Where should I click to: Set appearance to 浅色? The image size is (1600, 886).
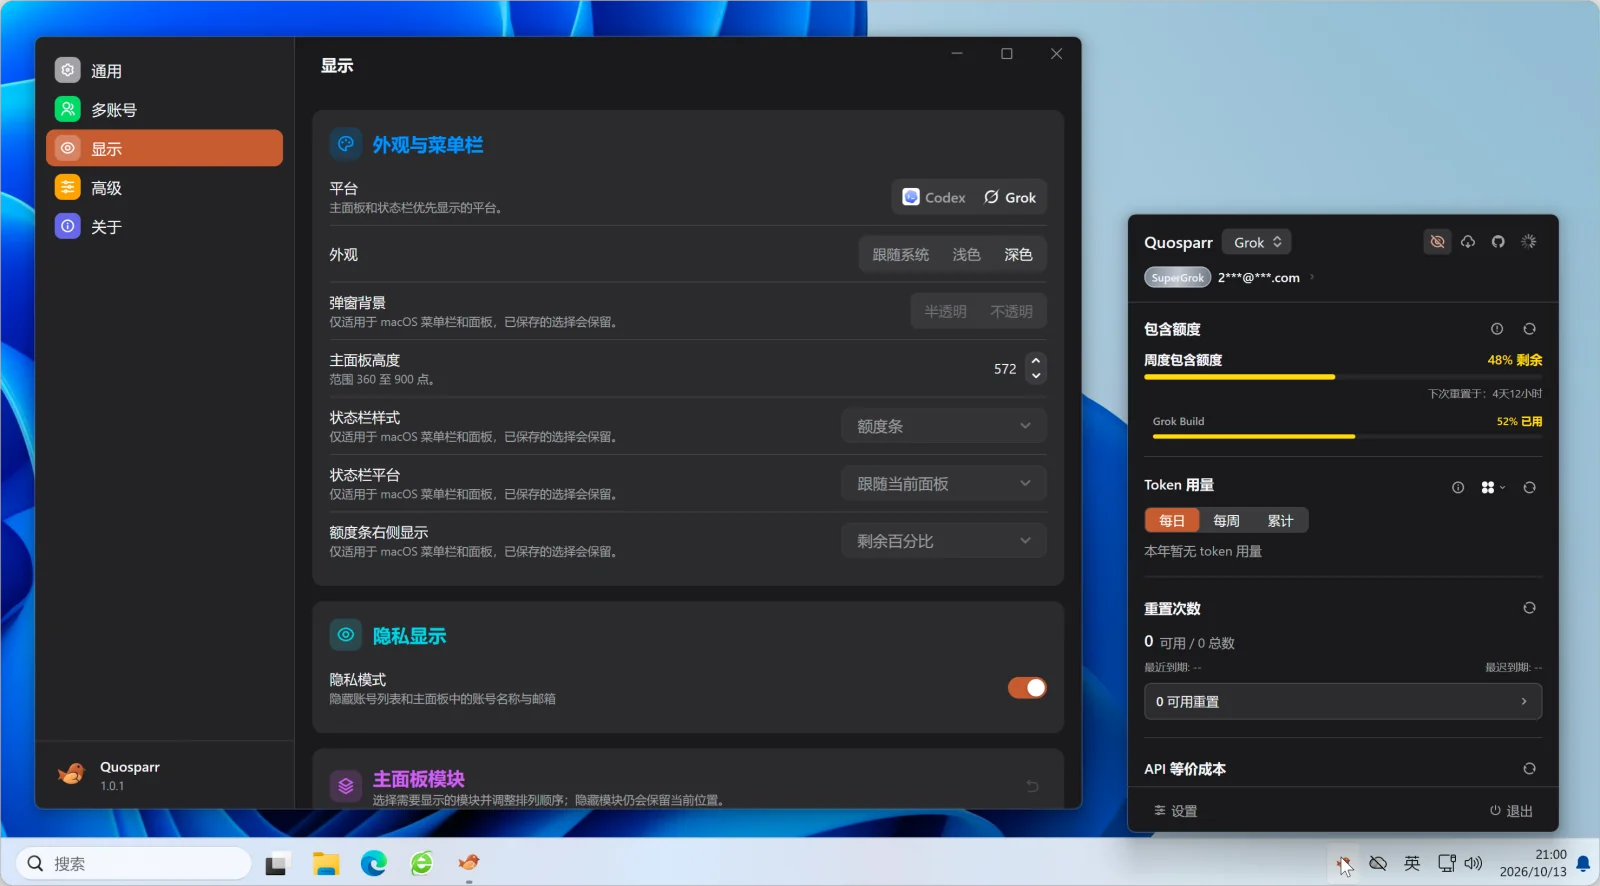coord(966,255)
